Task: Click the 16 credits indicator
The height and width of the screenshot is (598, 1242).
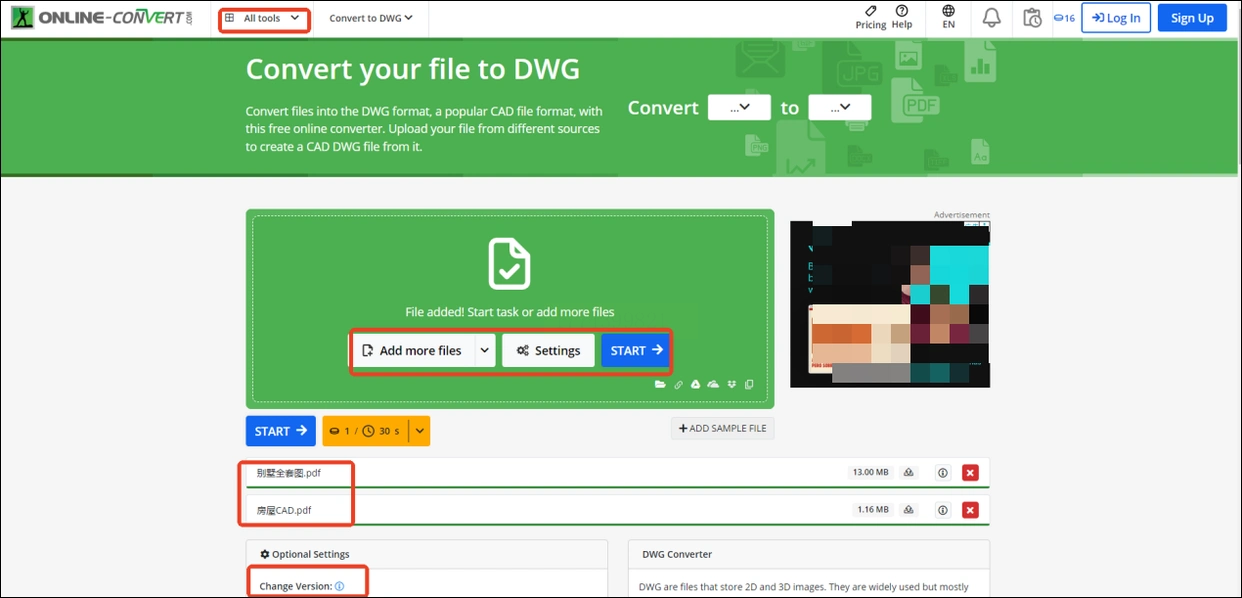Action: coord(1064,18)
